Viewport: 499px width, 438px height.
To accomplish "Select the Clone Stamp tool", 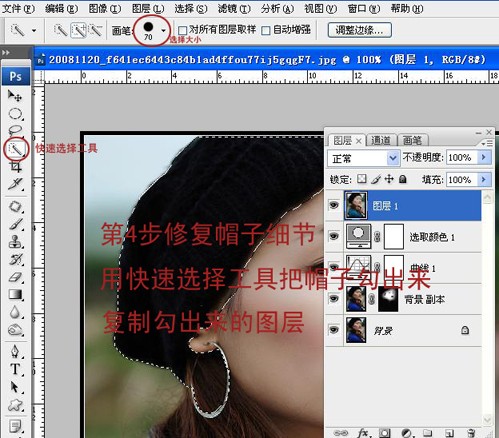I will (x=15, y=242).
